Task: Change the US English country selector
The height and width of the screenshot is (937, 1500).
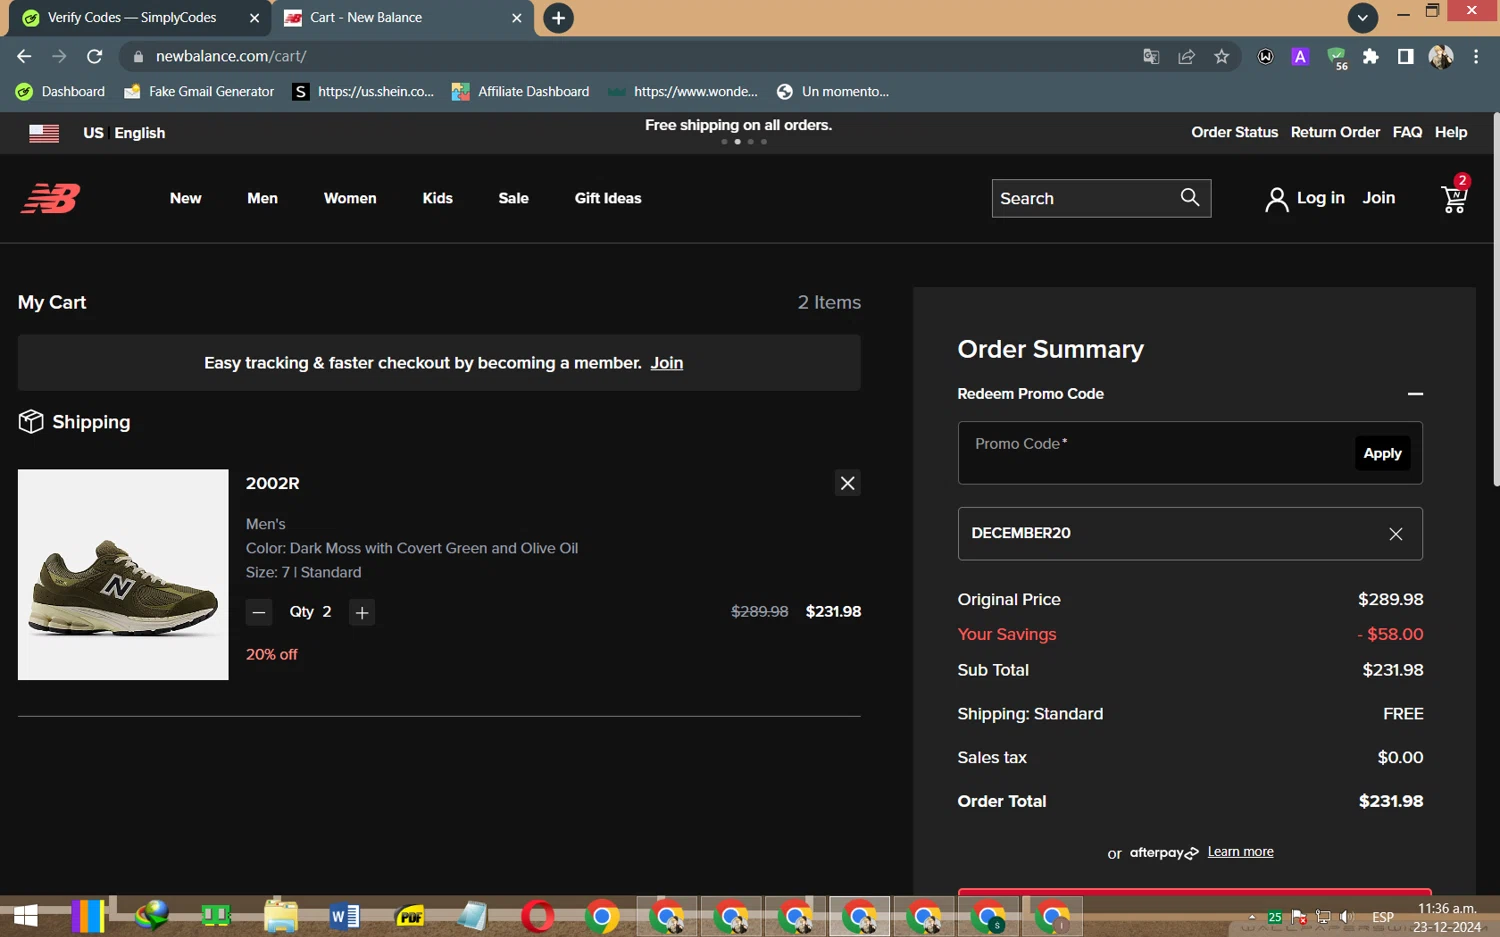Action: (124, 133)
